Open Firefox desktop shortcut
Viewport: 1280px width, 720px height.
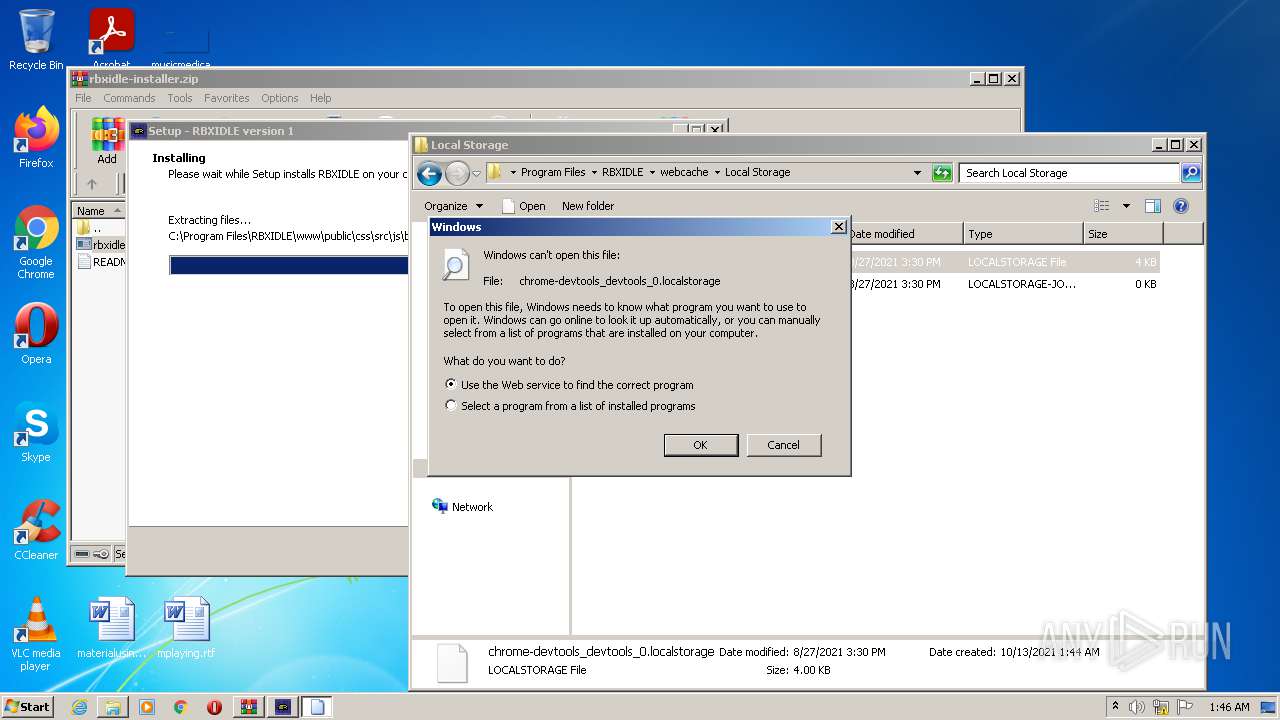coord(36,138)
